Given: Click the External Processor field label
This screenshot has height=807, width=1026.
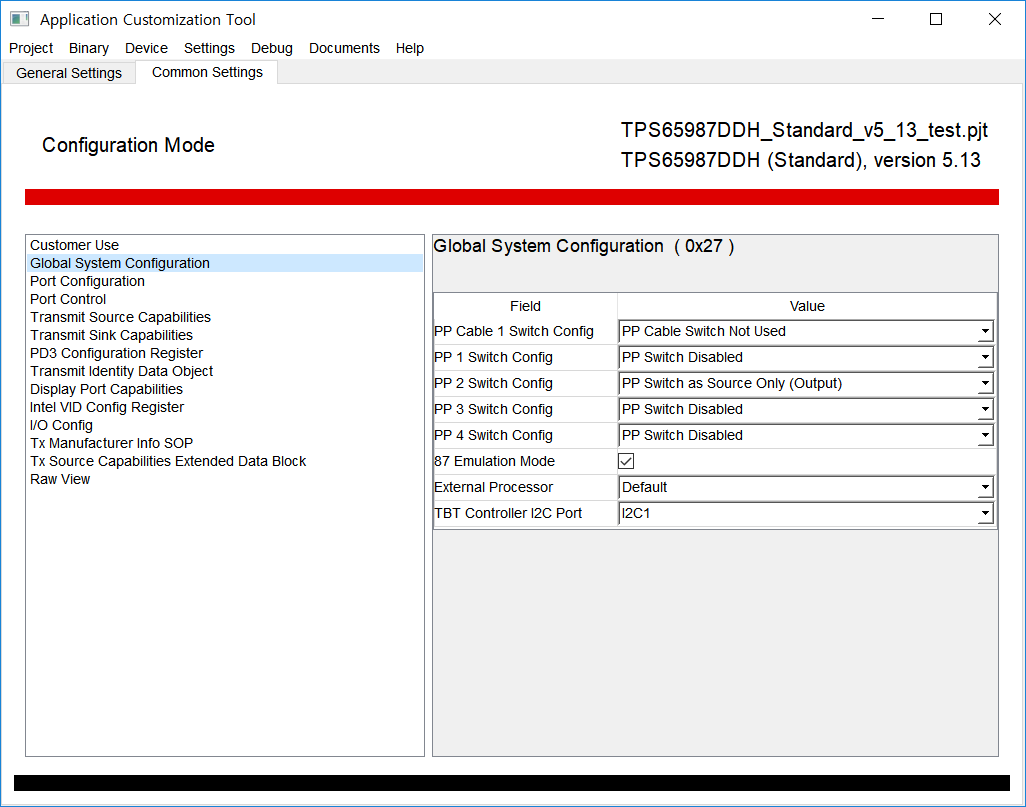Looking at the screenshot, I should pyautogui.click(x=493, y=487).
